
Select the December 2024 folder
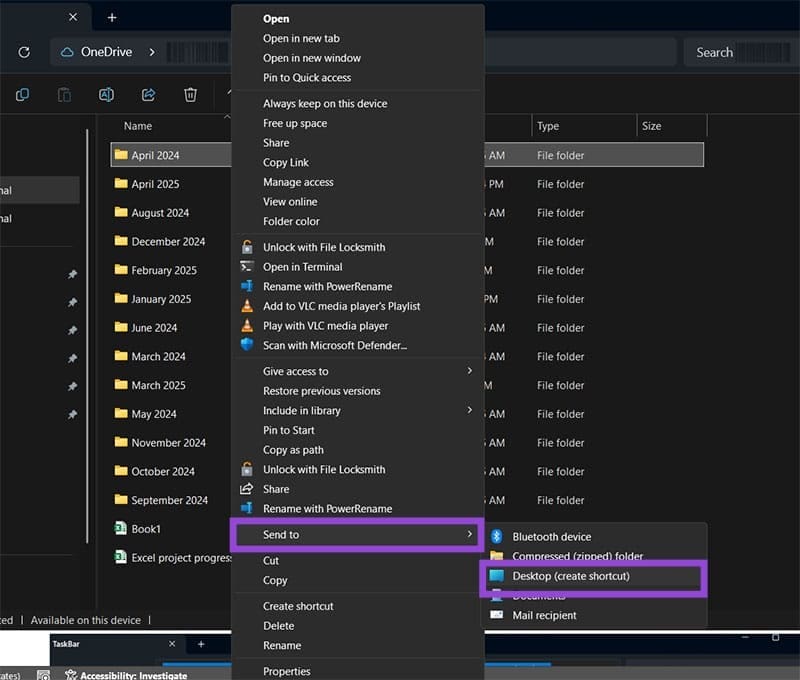click(x=167, y=241)
